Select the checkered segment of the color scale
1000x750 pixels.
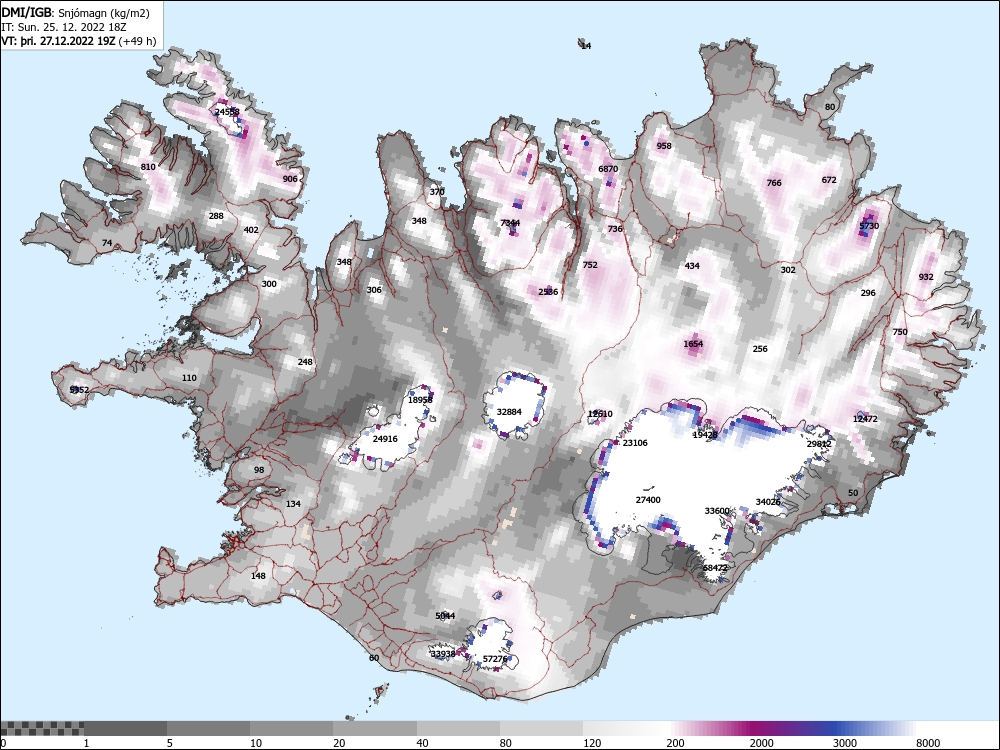42,728
